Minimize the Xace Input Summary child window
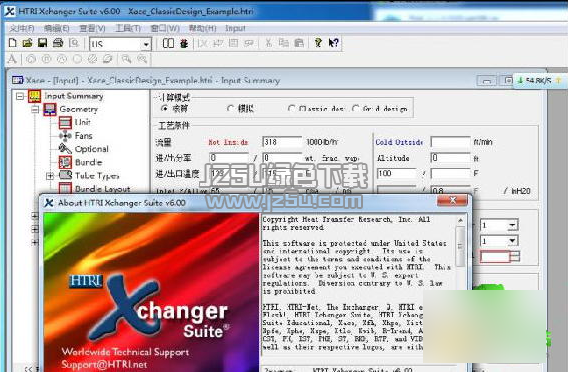The height and width of the screenshot is (372, 568). (486, 80)
